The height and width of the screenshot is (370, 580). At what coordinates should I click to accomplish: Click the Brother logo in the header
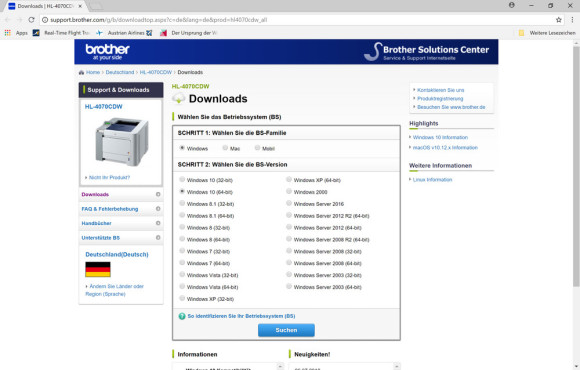[x=107, y=52]
